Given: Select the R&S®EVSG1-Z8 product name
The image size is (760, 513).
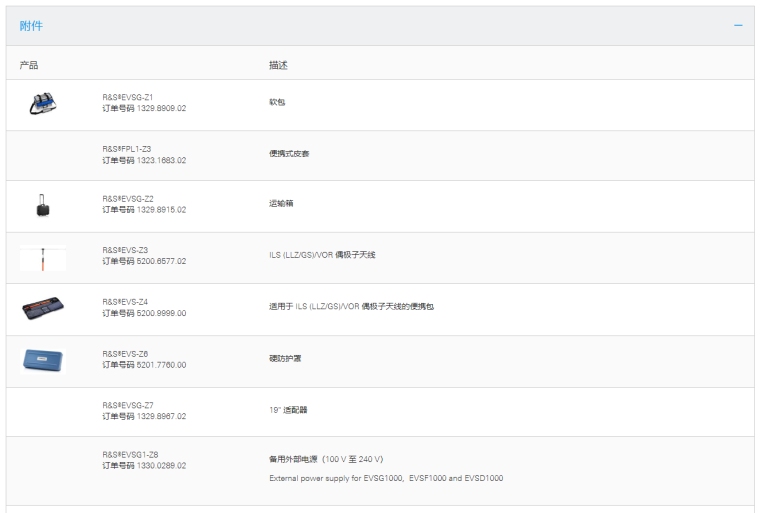Looking at the screenshot, I should pyautogui.click(x=130, y=454).
